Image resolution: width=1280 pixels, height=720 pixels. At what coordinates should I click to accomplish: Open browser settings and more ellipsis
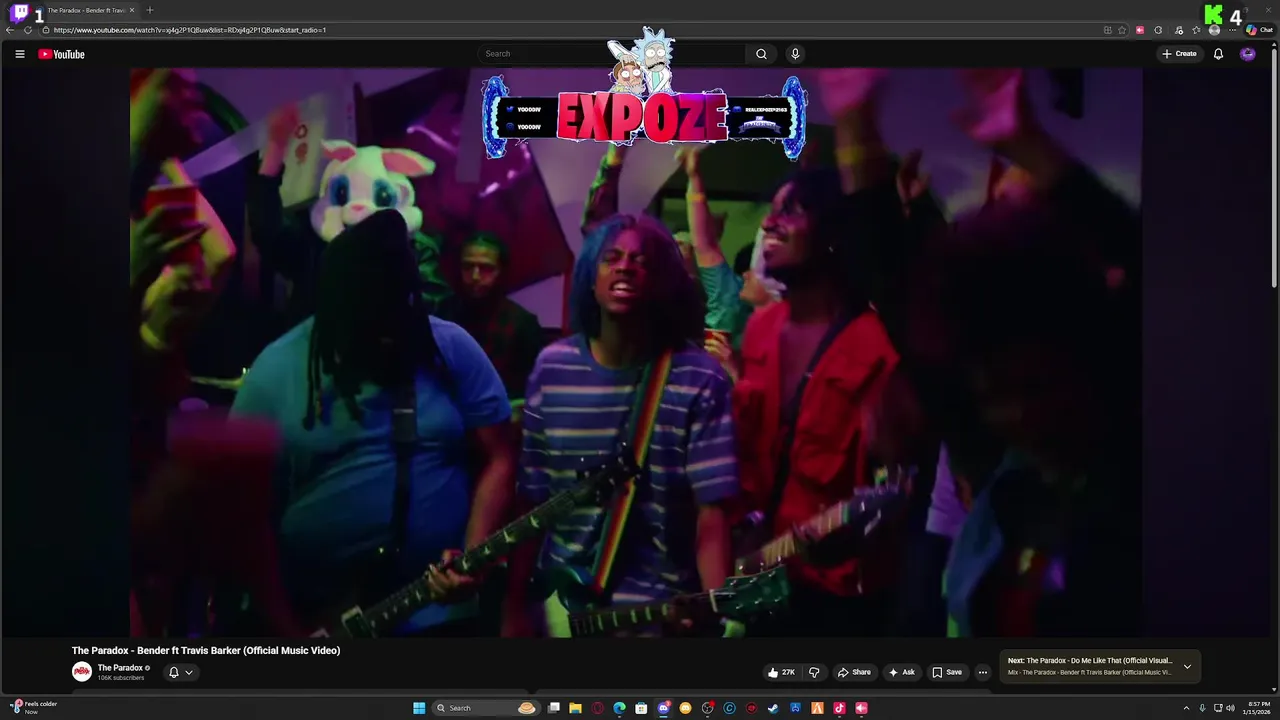(x=1232, y=30)
